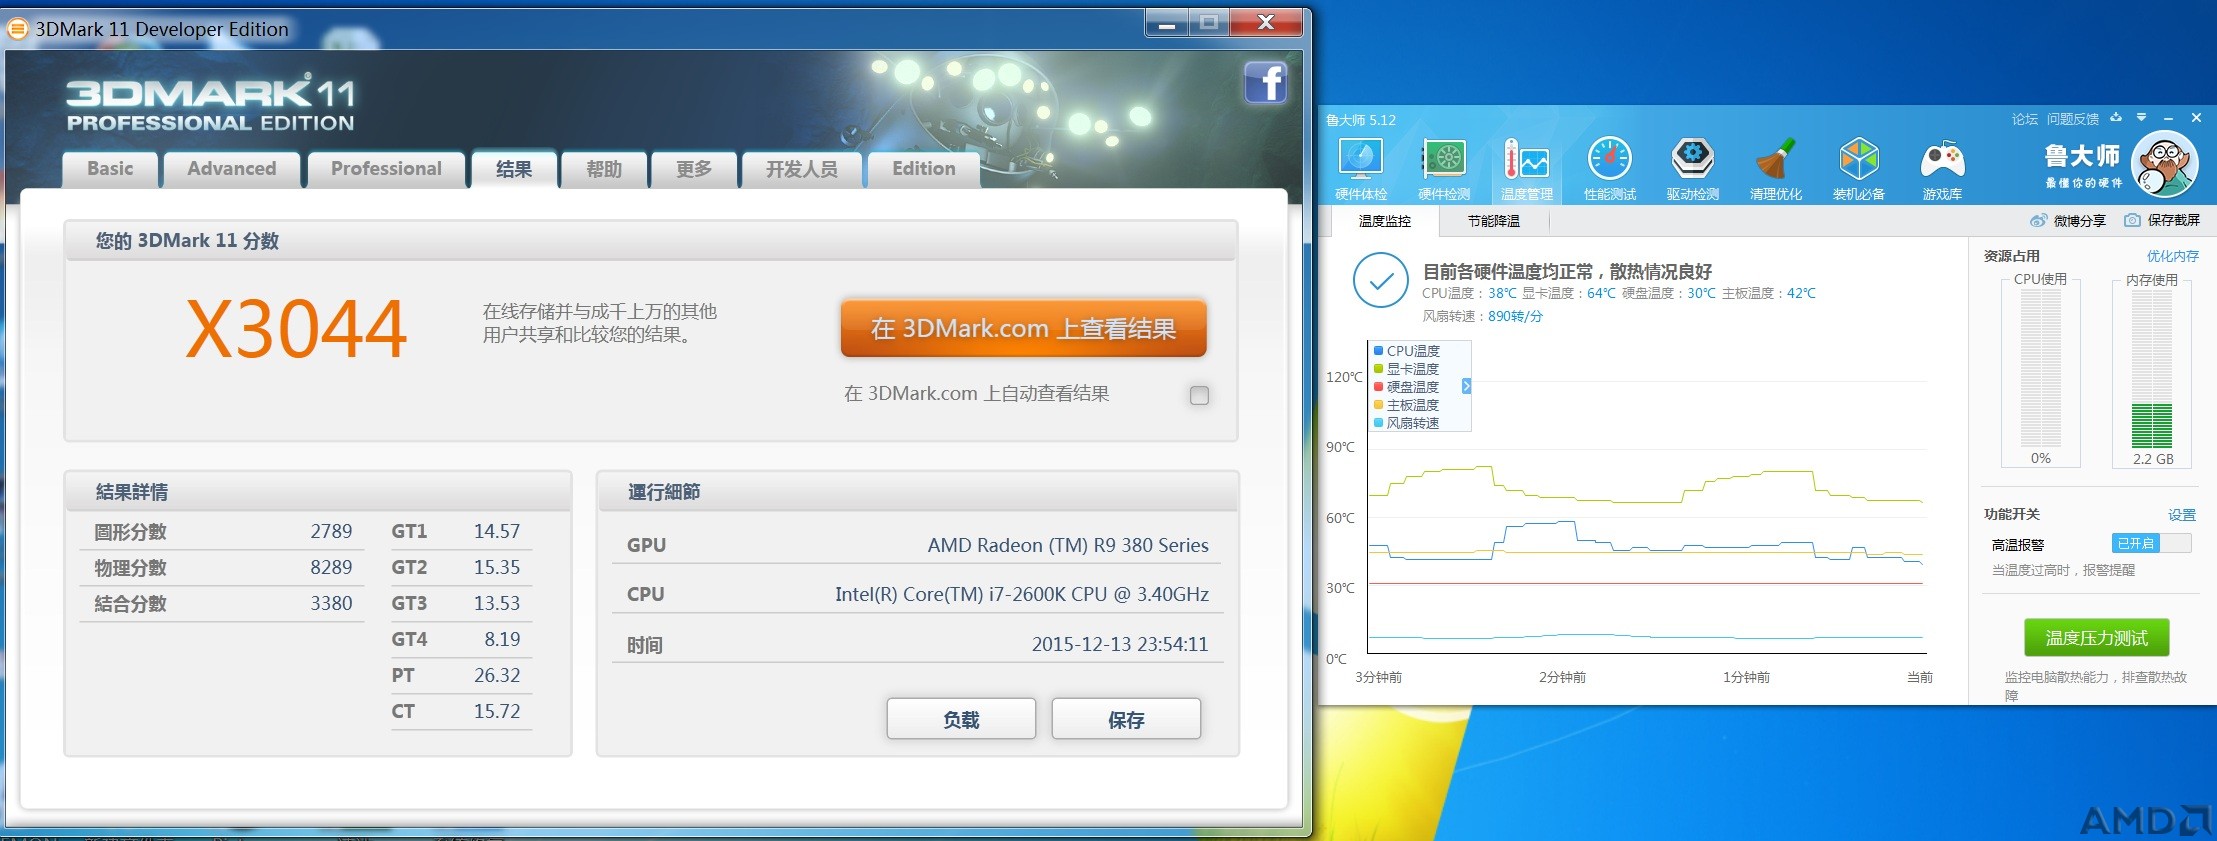Toggle CPU温度 legend entry
This screenshot has height=841, width=2217.
click(x=1407, y=351)
